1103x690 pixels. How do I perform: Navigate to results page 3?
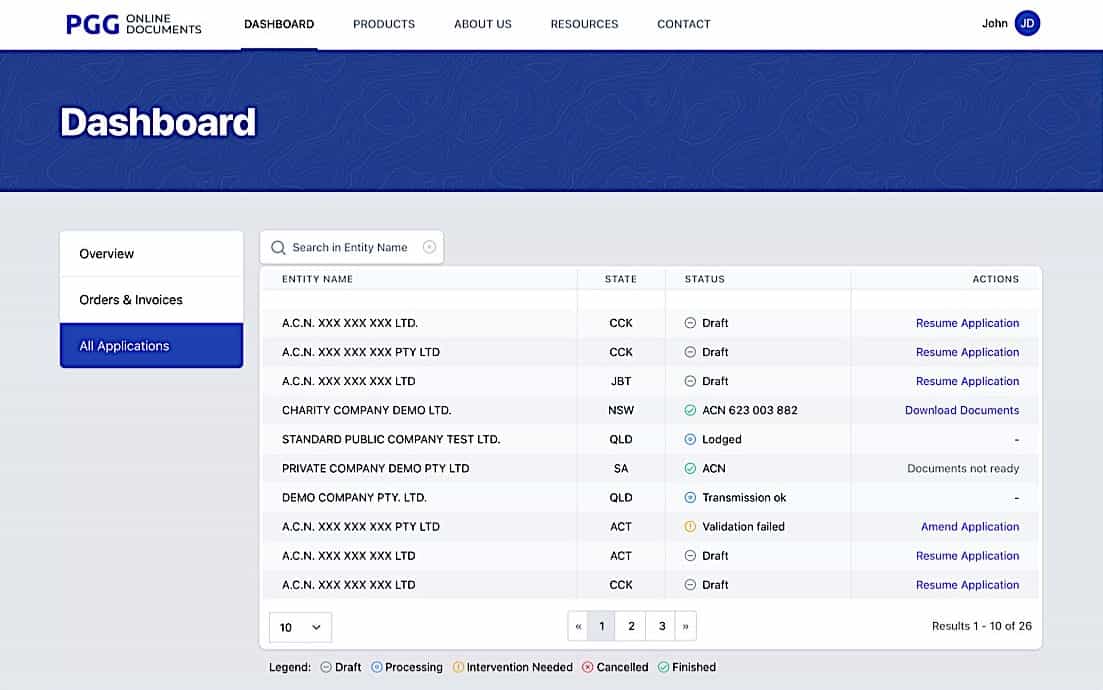coord(661,625)
